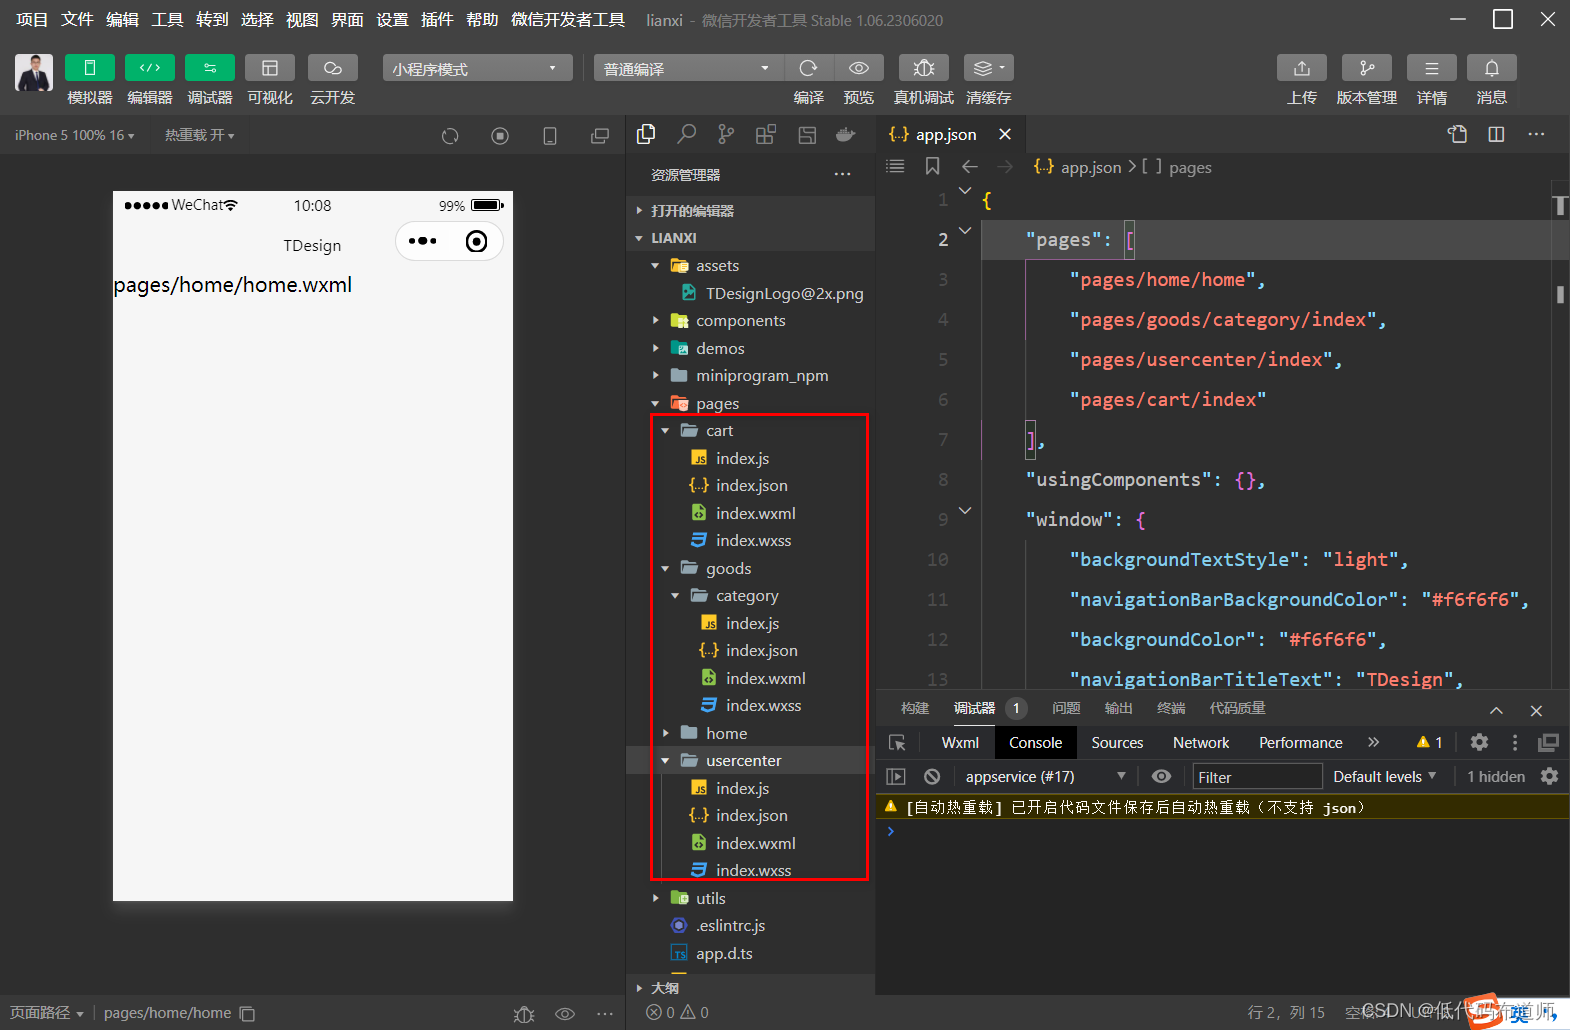Switch to the Sources tab
Image resolution: width=1570 pixels, height=1030 pixels.
coord(1117,742)
